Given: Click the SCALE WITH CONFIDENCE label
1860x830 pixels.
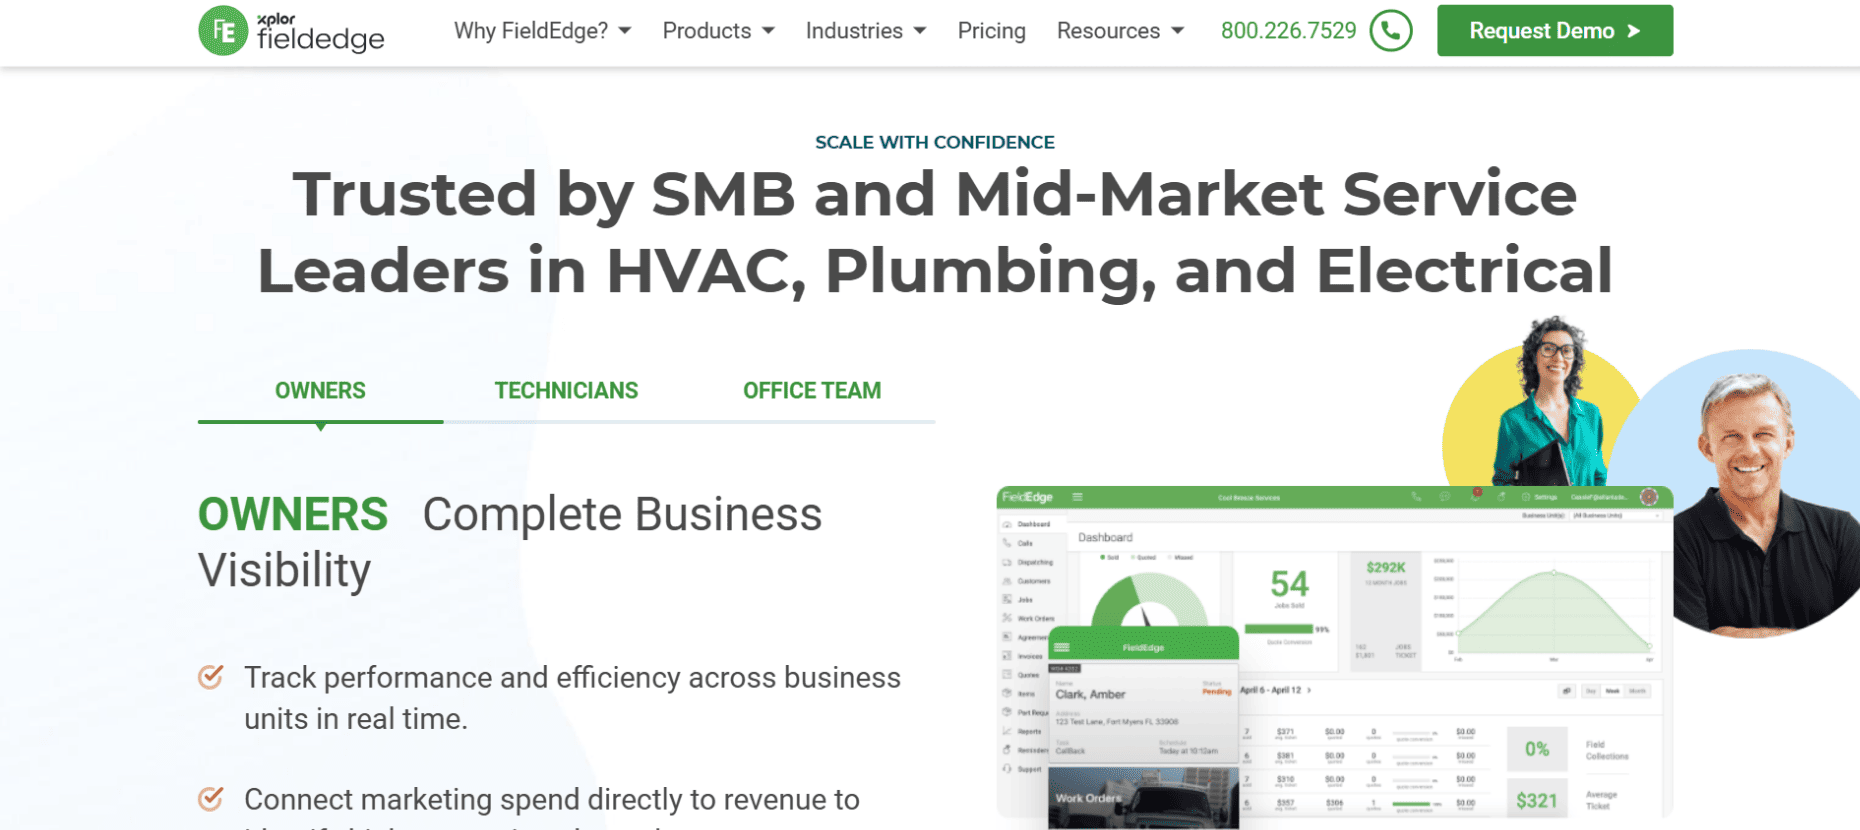Looking at the screenshot, I should [x=934, y=142].
